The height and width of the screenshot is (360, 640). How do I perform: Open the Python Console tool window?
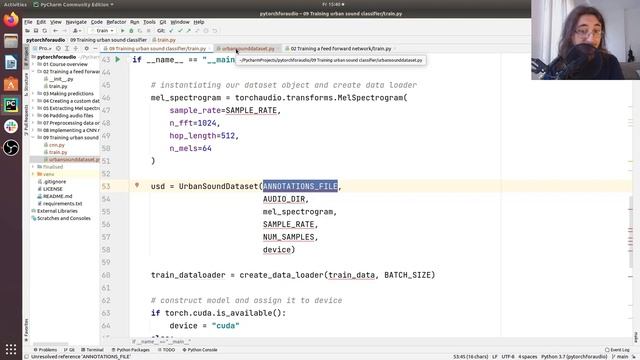[x=200, y=350]
